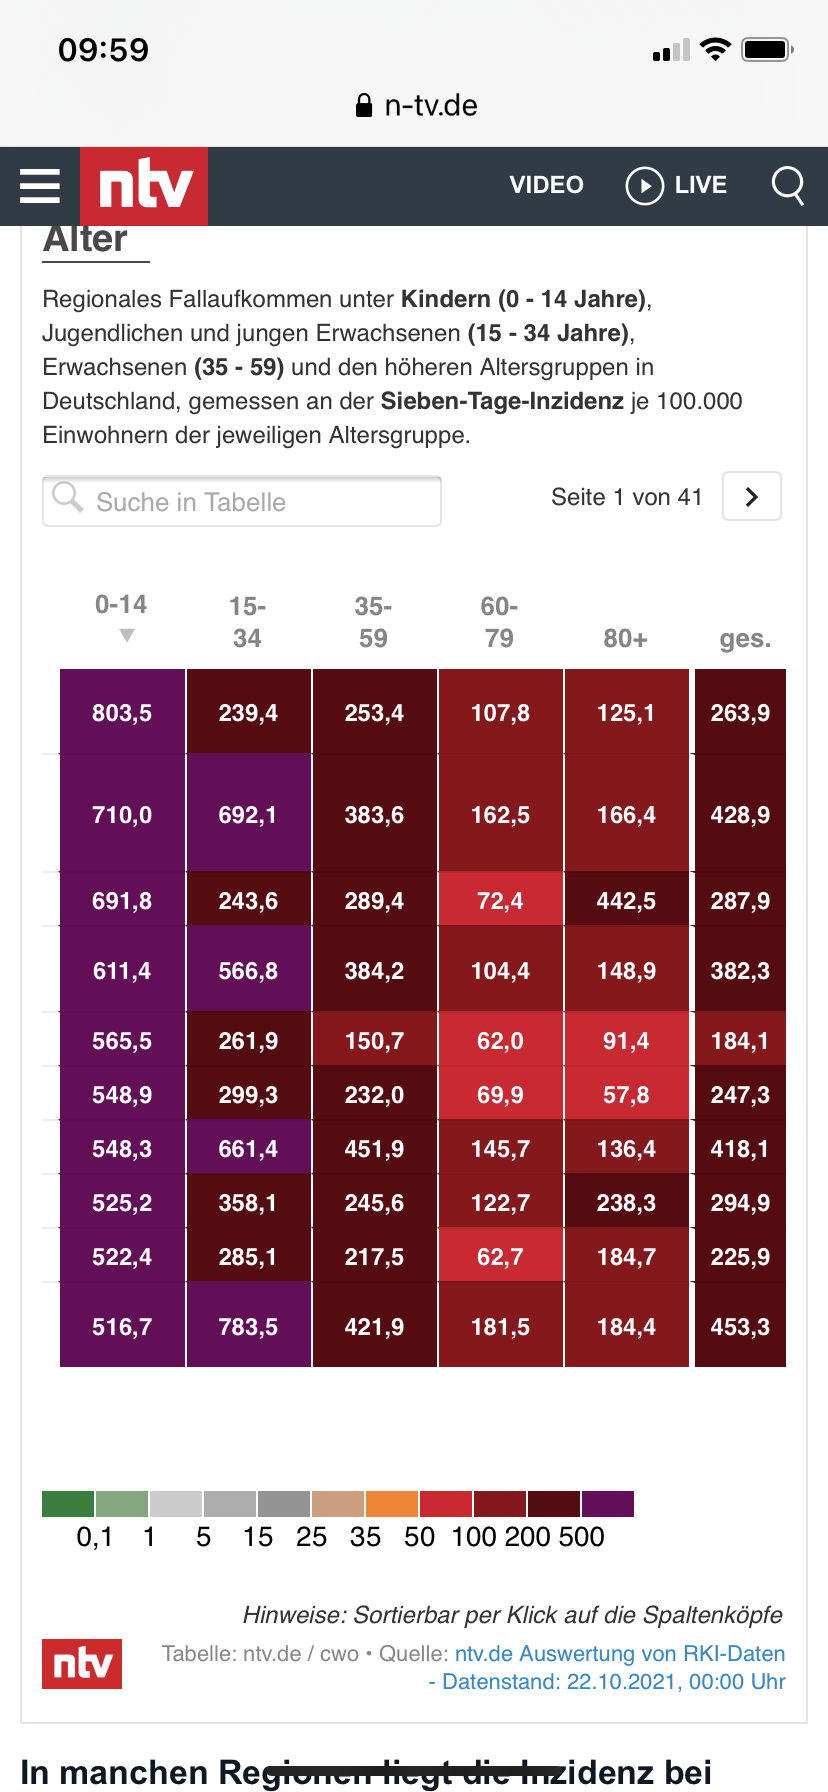This screenshot has height=1792, width=828.
Task: Open the search magnifier in header
Action: tap(788, 185)
